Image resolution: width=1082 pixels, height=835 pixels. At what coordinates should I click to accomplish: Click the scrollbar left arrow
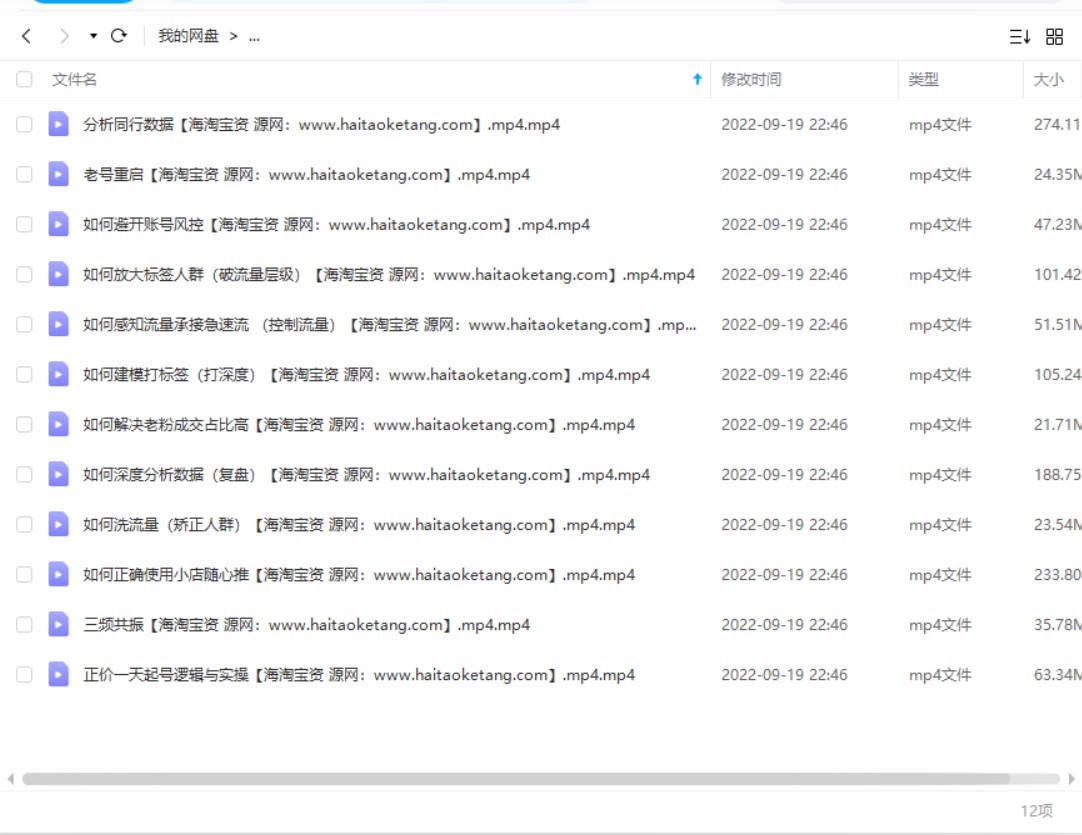tap(10, 778)
